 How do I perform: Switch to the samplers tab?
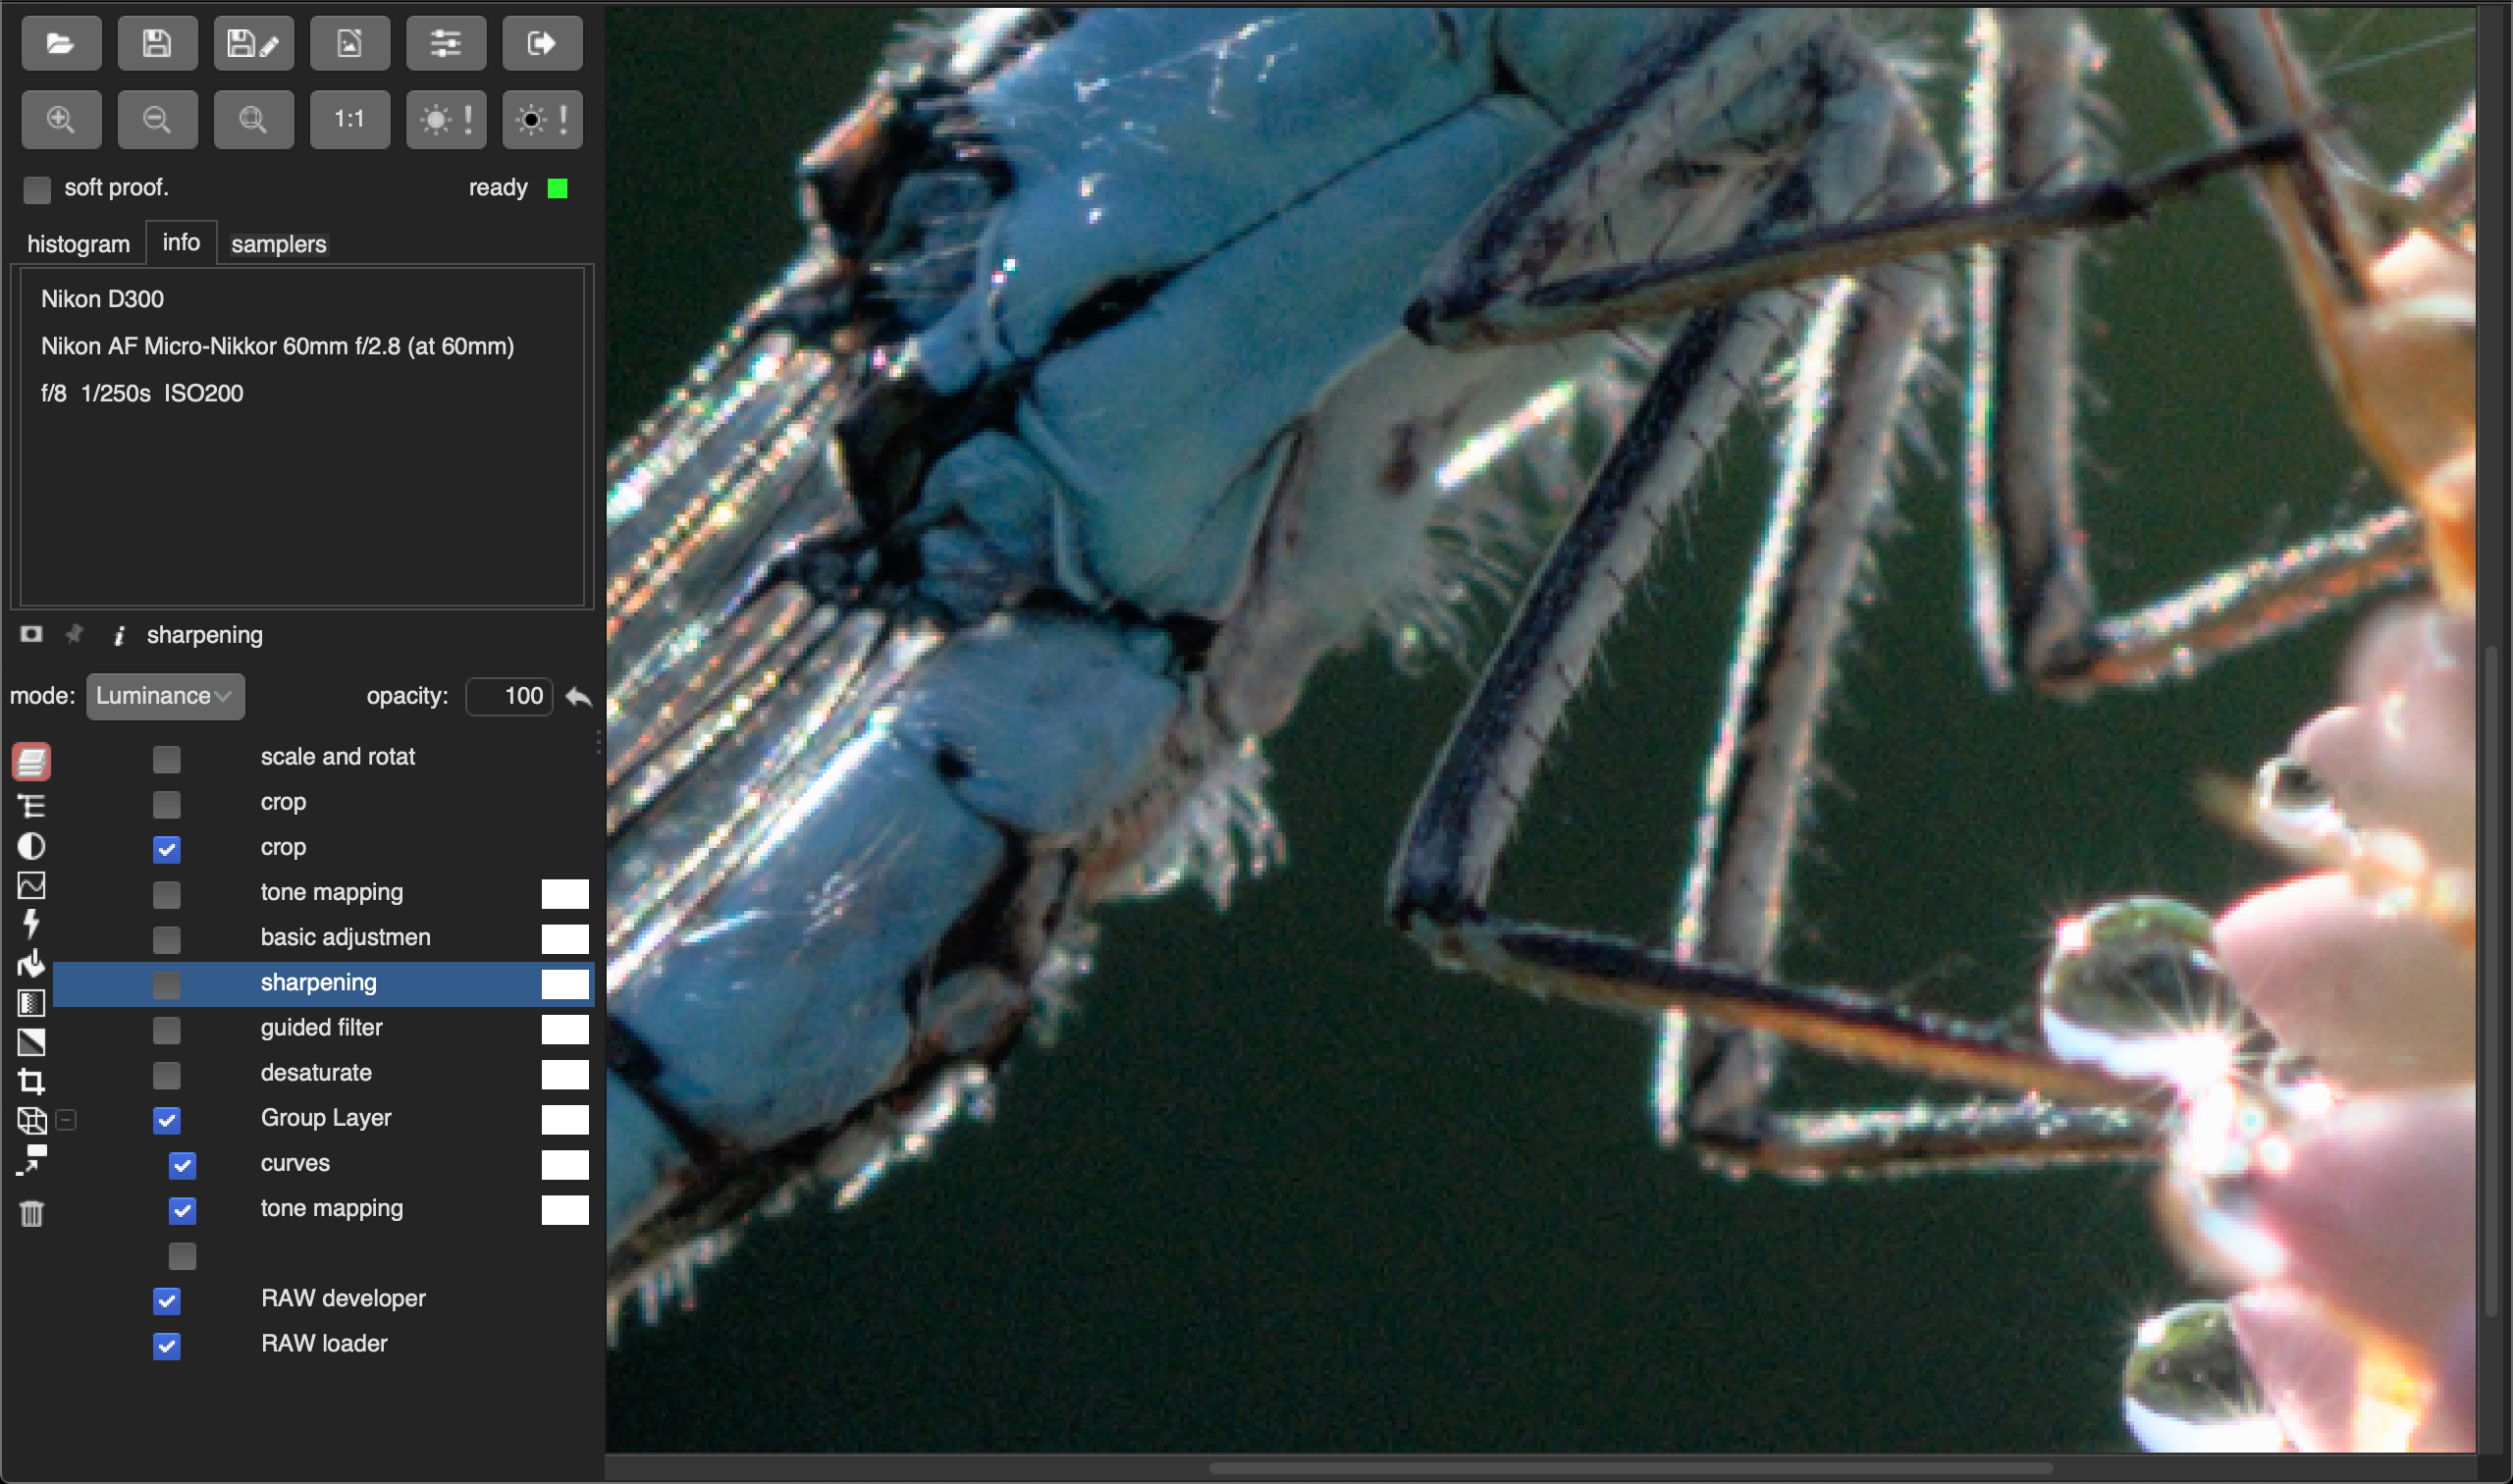(278, 244)
